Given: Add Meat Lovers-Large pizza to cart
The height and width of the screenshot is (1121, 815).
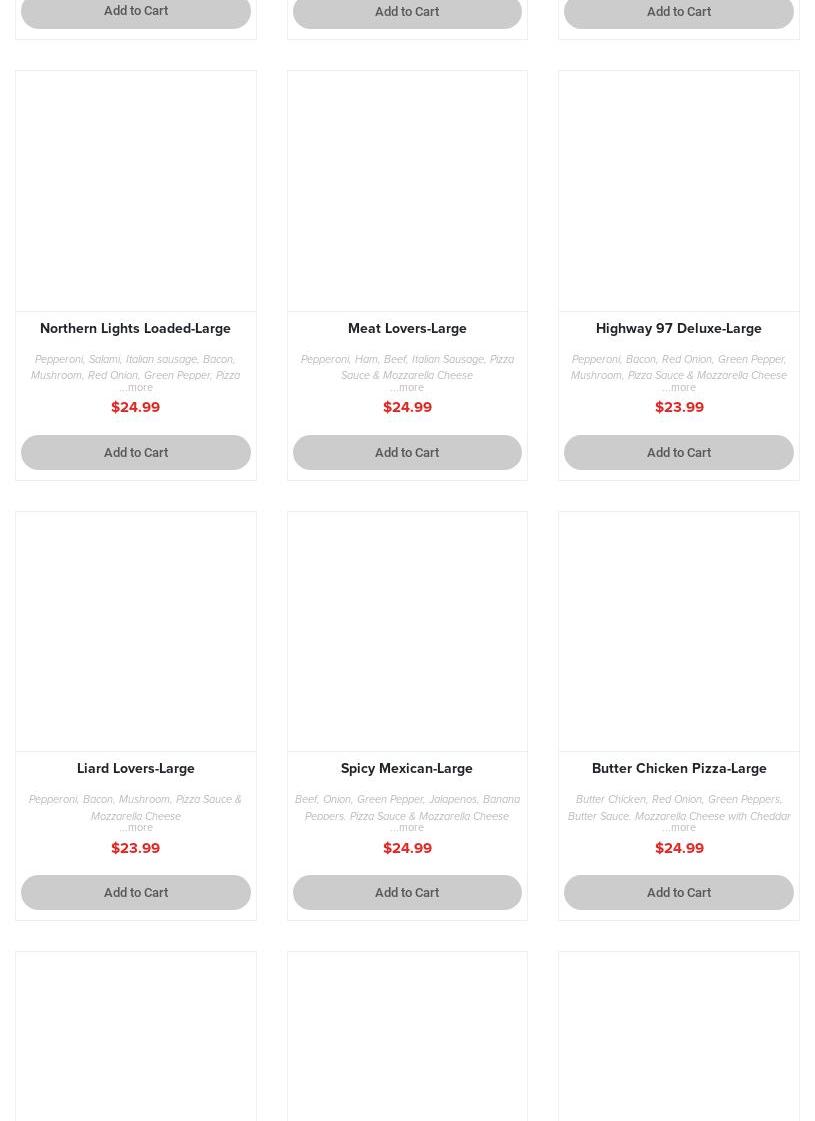Looking at the screenshot, I should 407,452.
